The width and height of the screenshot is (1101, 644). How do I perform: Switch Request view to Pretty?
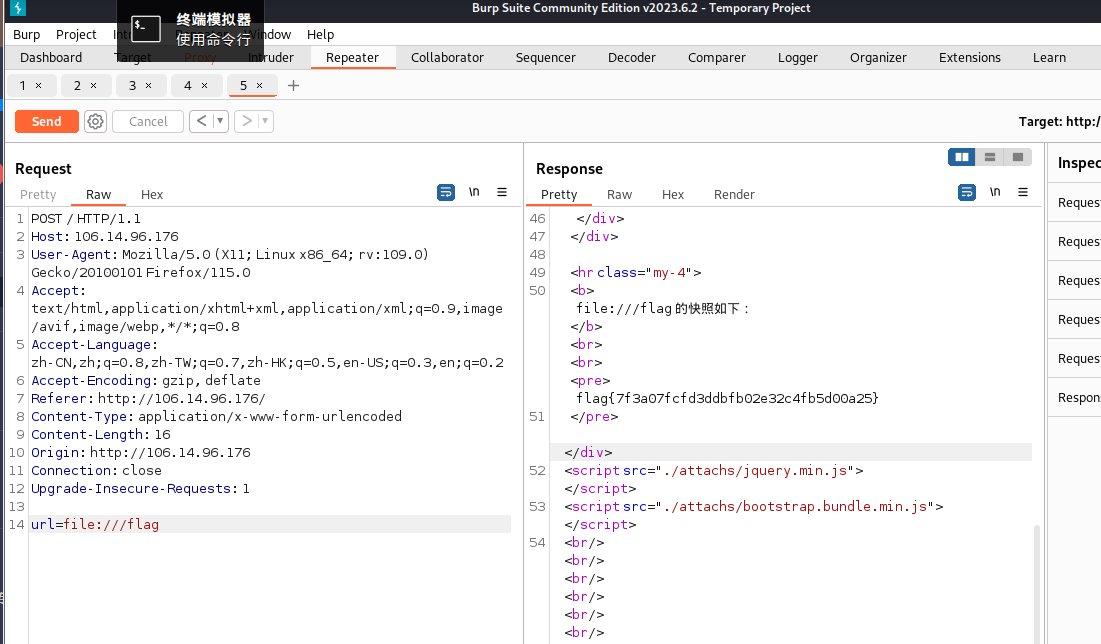click(x=38, y=195)
